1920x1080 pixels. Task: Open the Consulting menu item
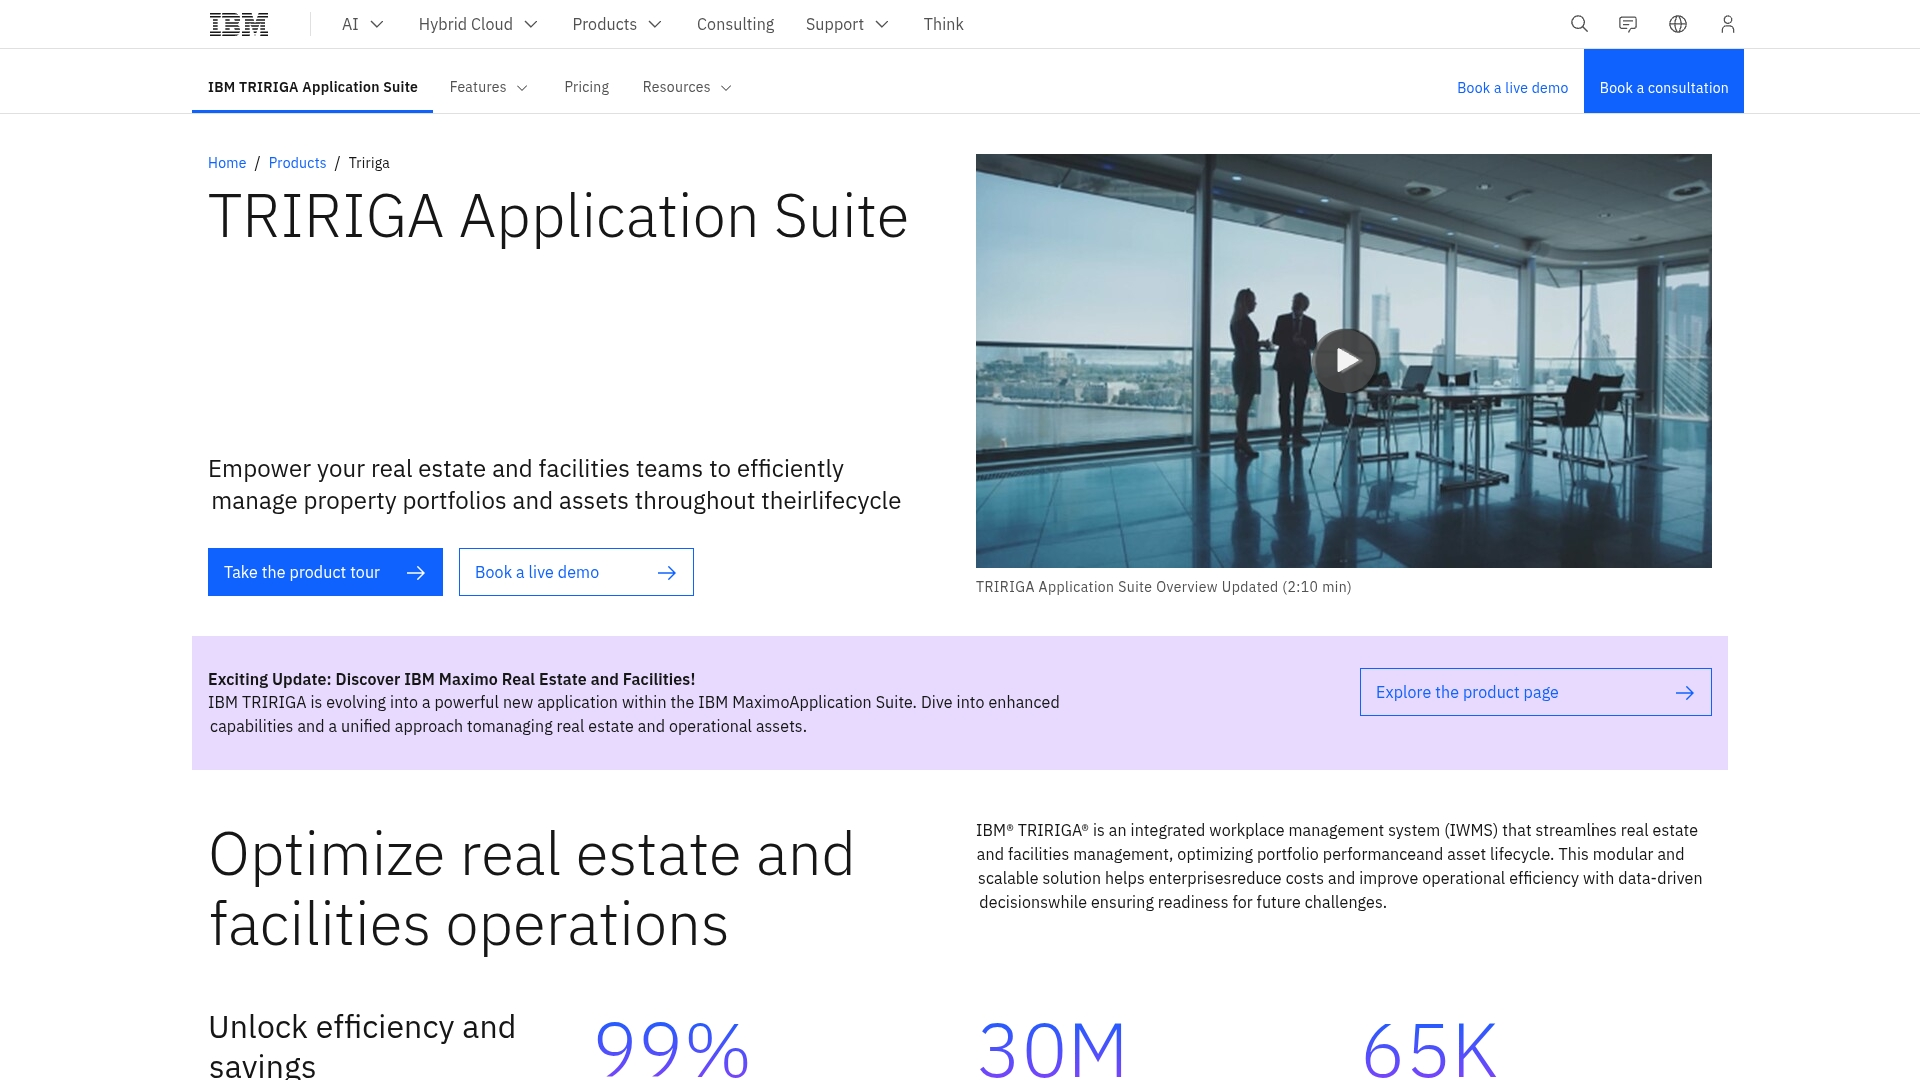(735, 24)
